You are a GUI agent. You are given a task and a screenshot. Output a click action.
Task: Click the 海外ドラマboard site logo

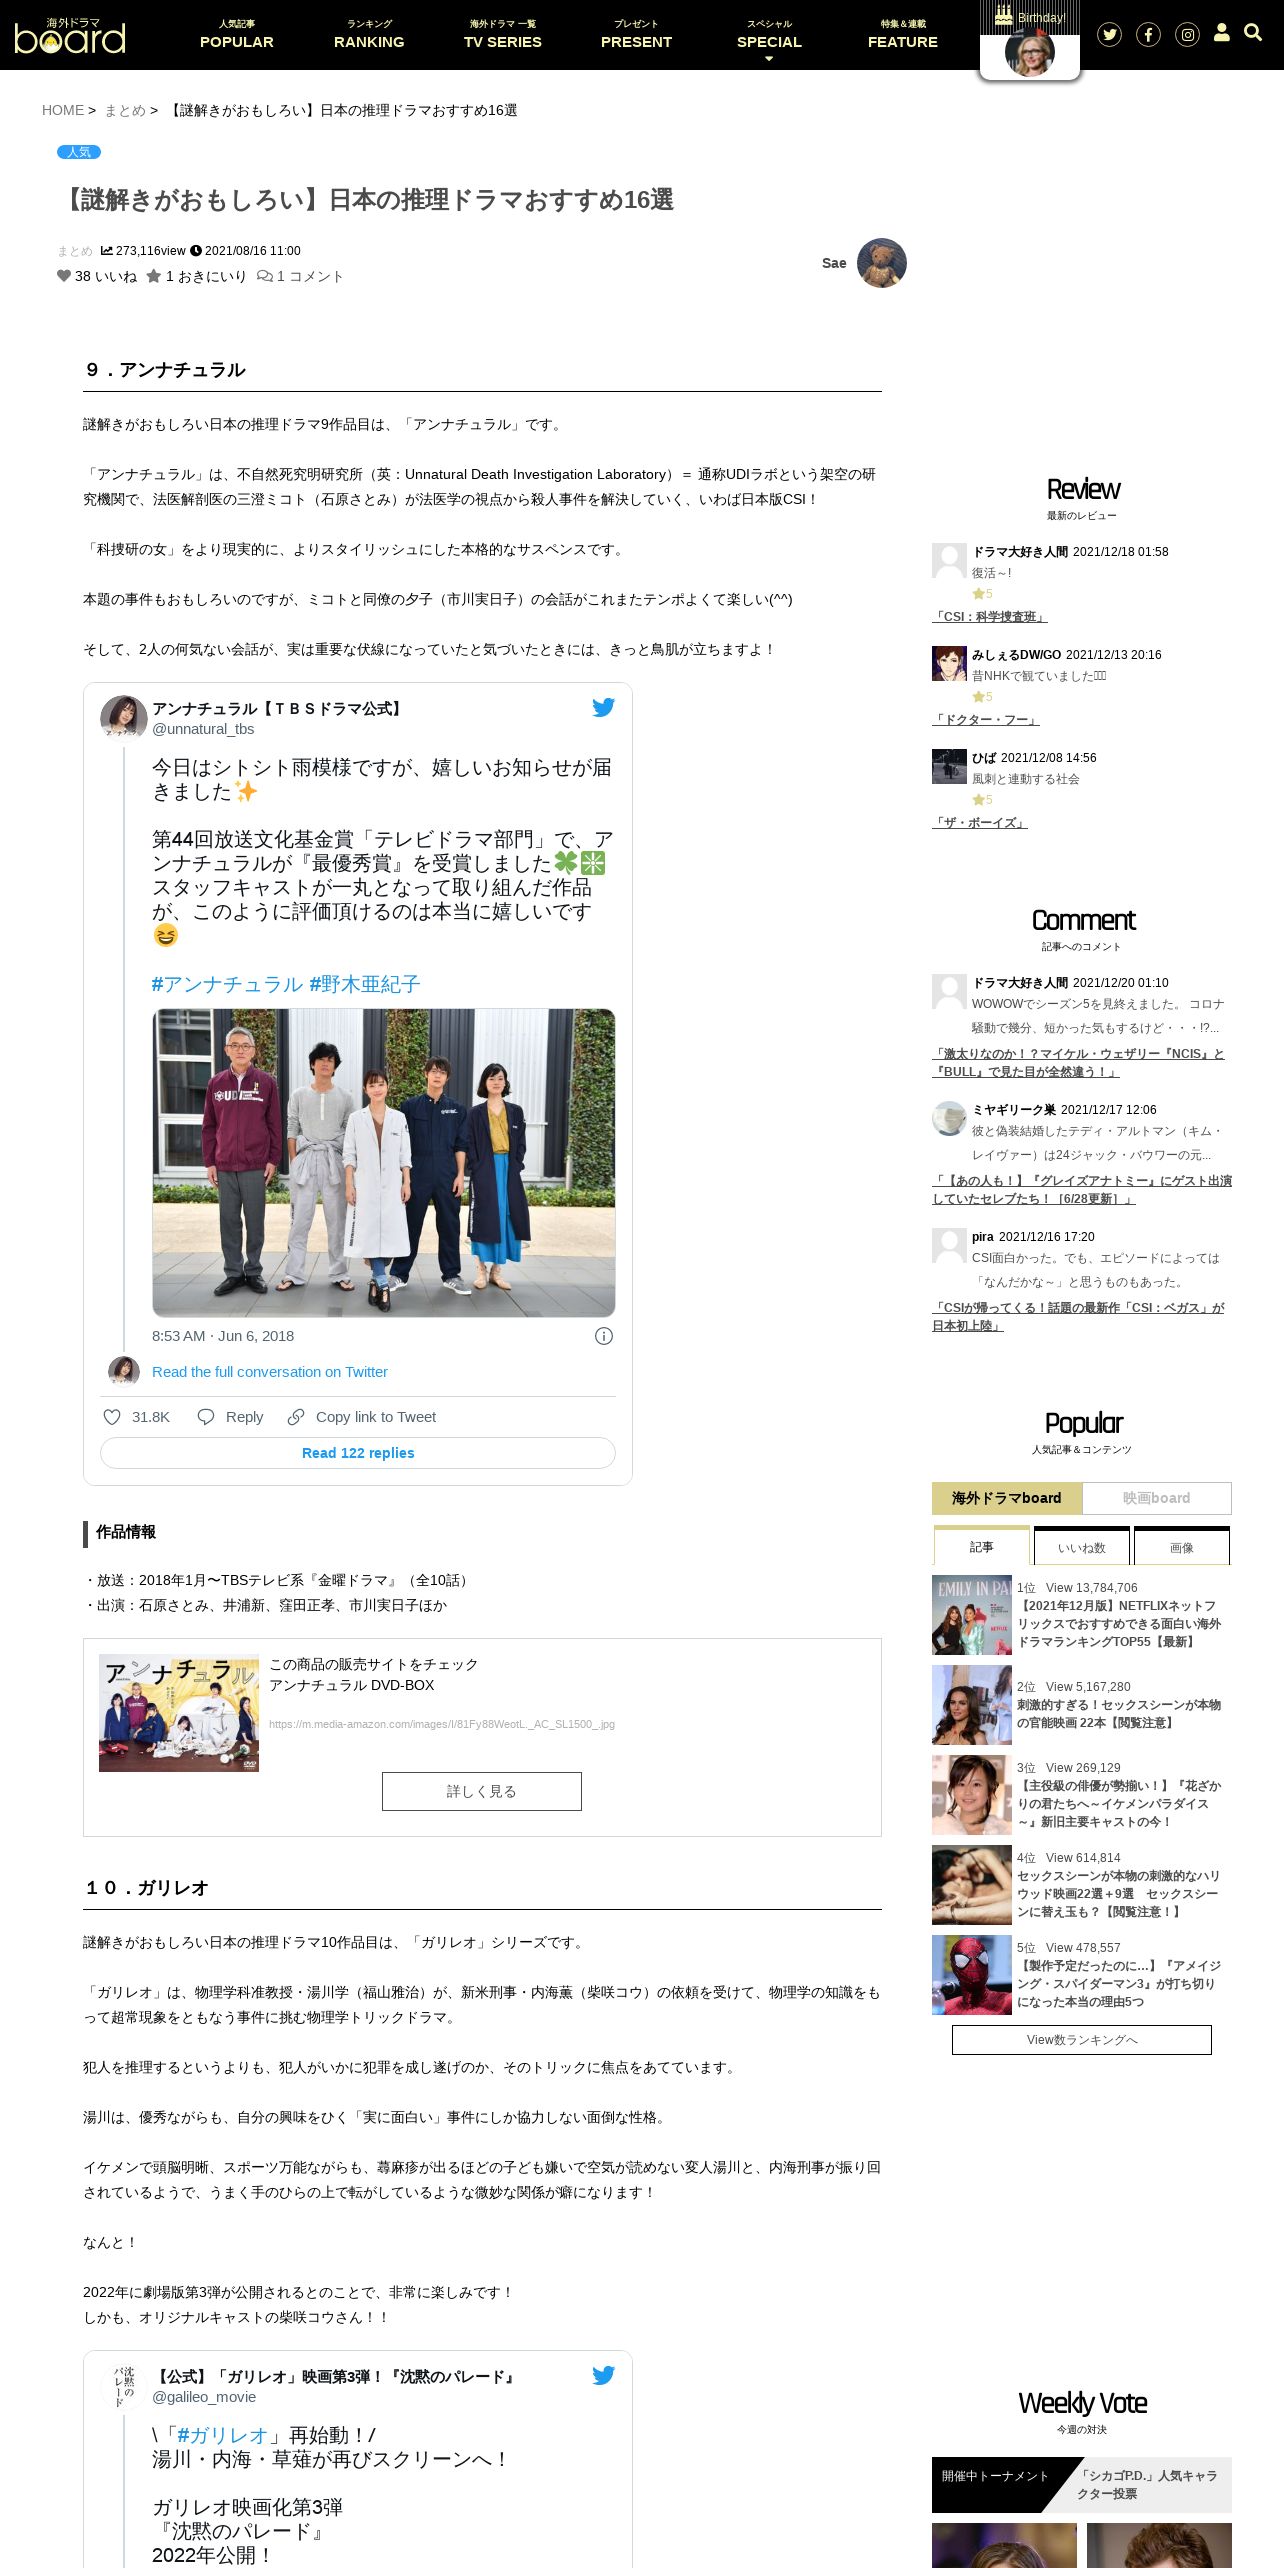tap(70, 36)
